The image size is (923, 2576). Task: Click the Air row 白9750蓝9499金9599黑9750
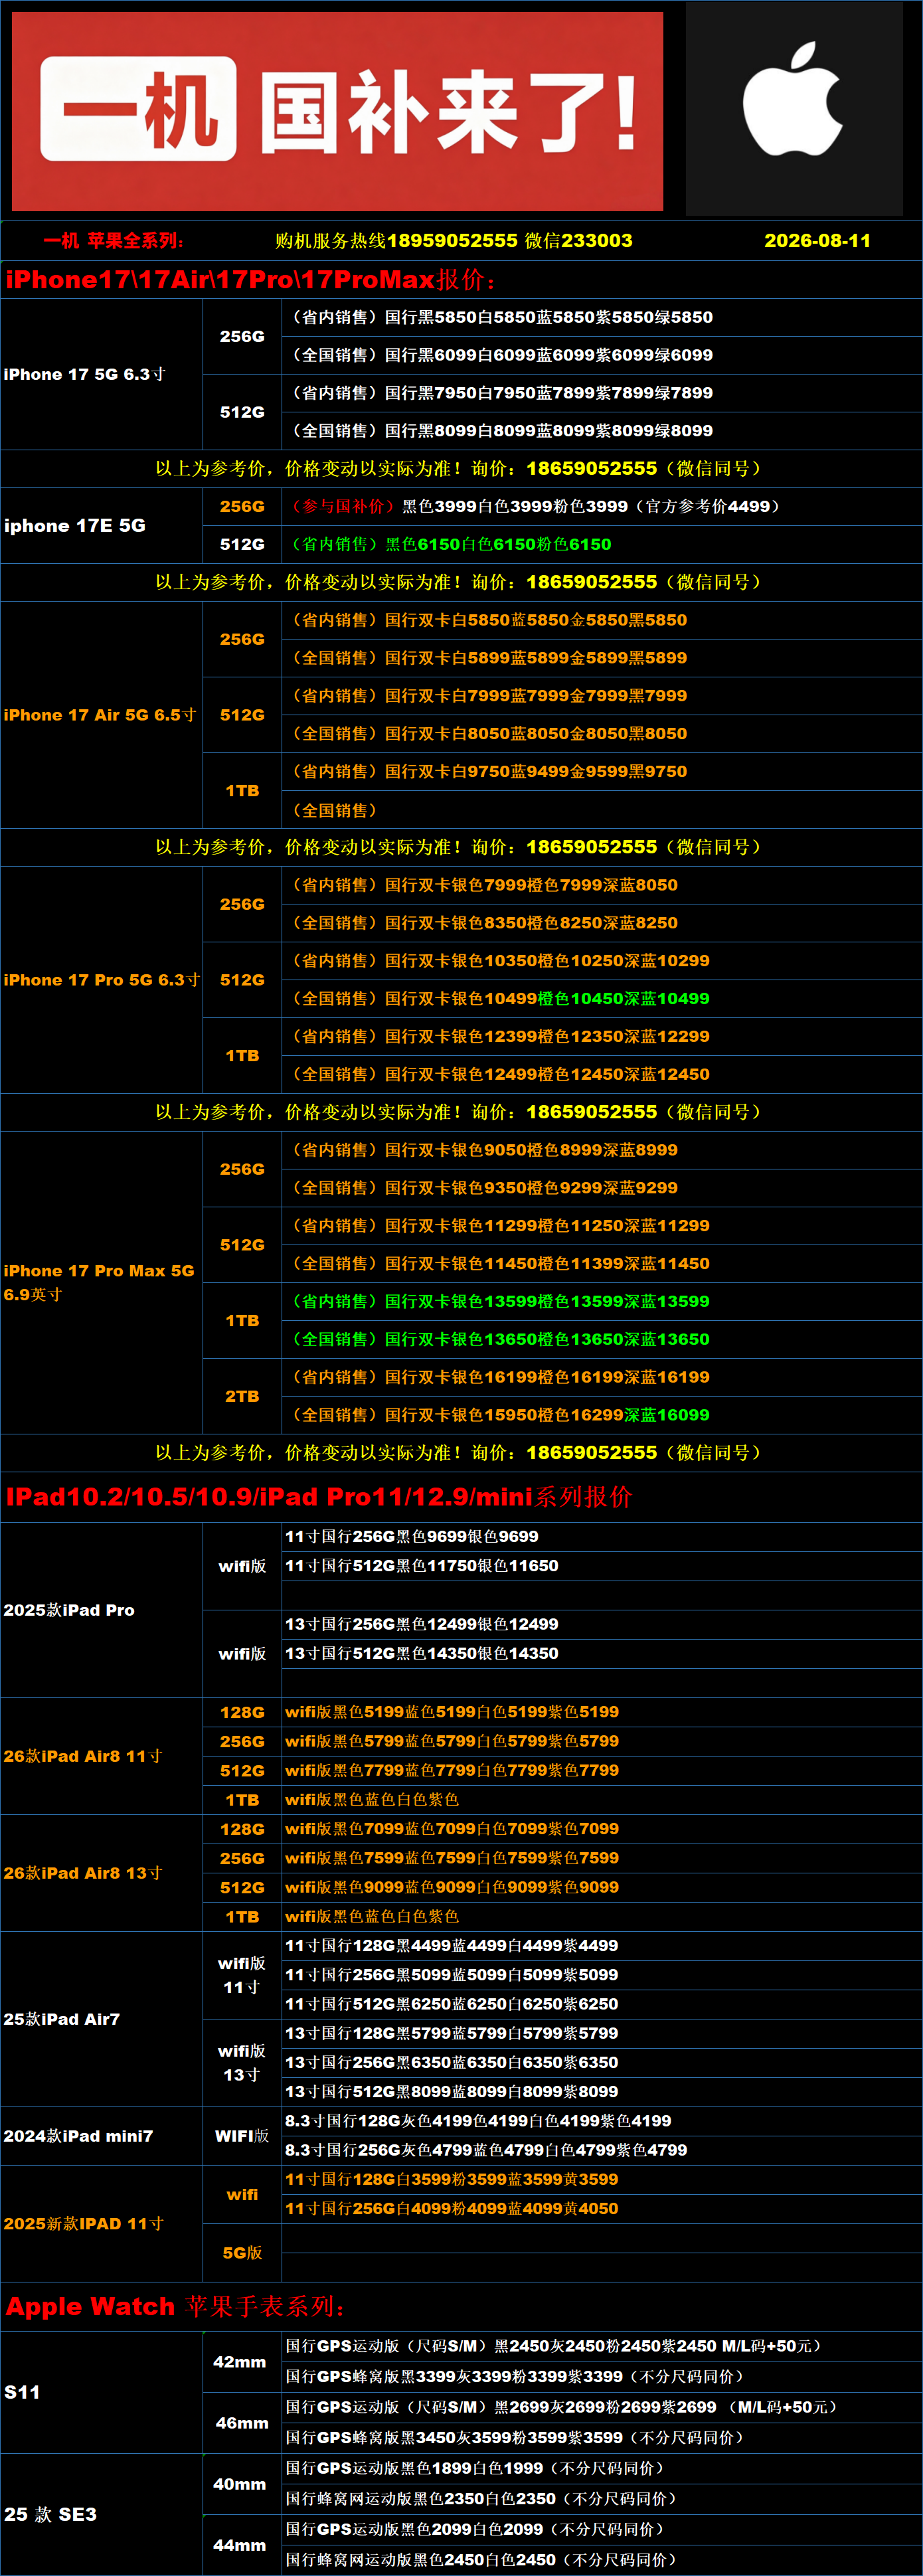tap(602, 772)
